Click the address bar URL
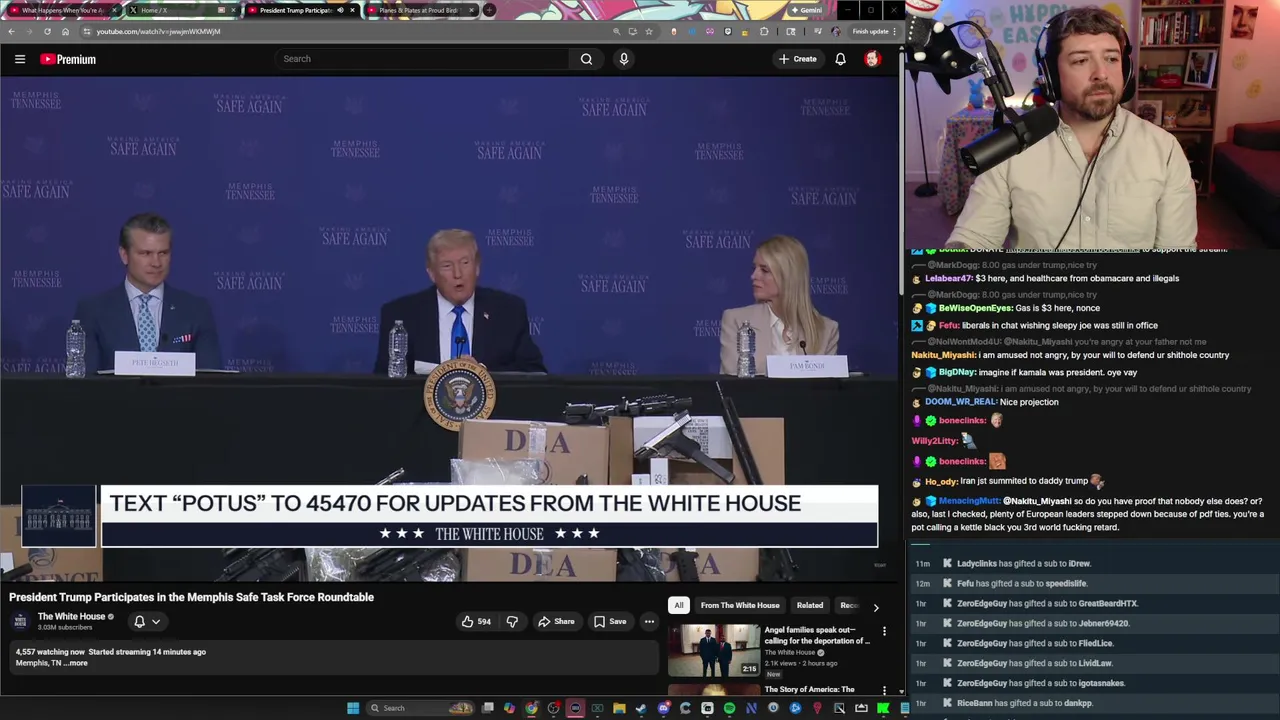 click(158, 31)
